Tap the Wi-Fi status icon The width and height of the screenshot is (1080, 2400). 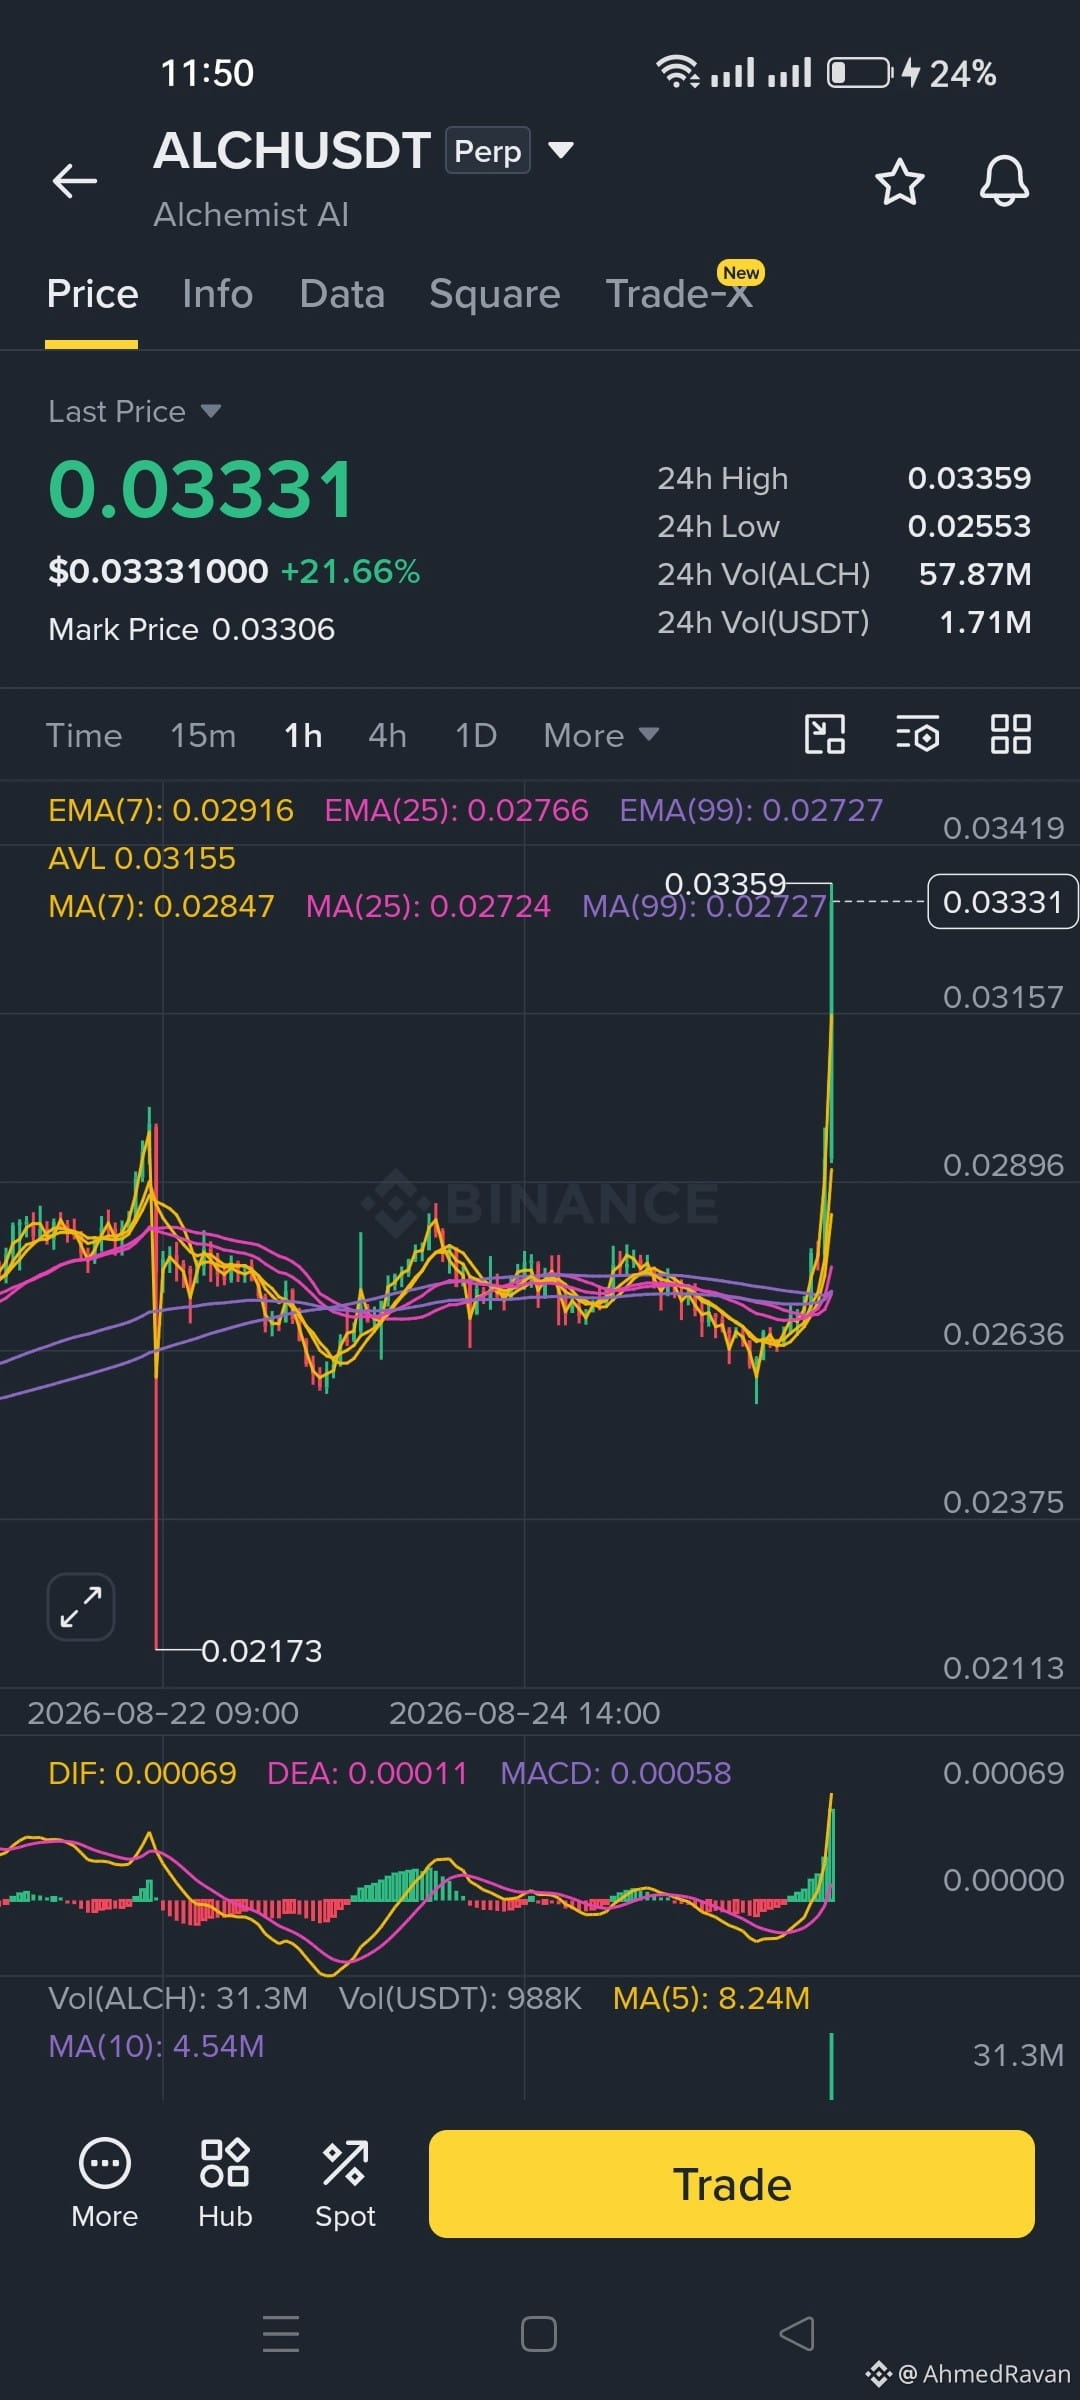coord(678,72)
